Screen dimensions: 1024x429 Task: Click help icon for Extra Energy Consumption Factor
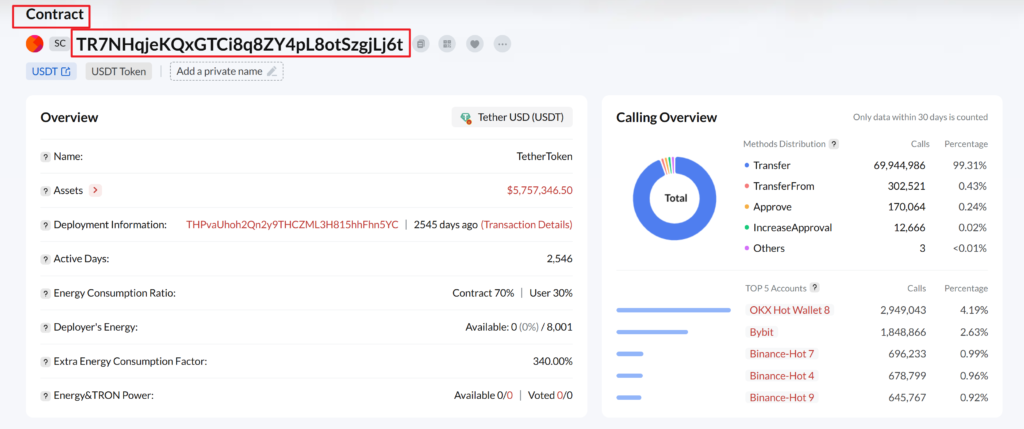(x=45, y=361)
